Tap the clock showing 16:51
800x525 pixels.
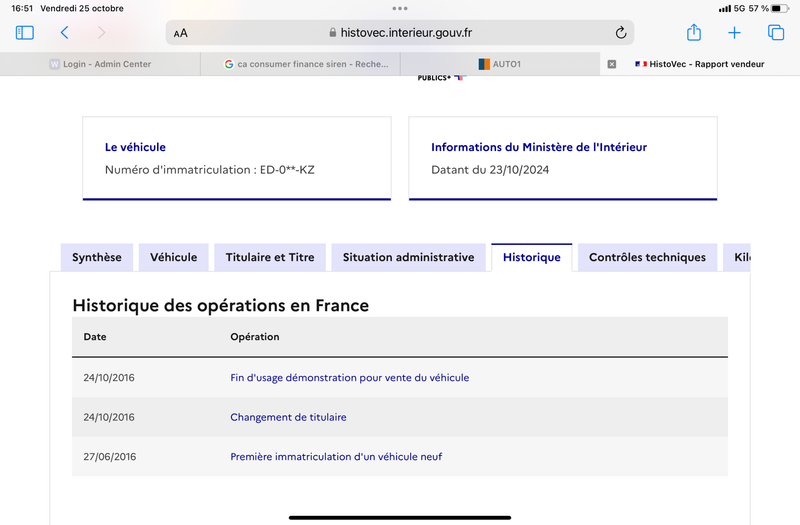(22, 8)
